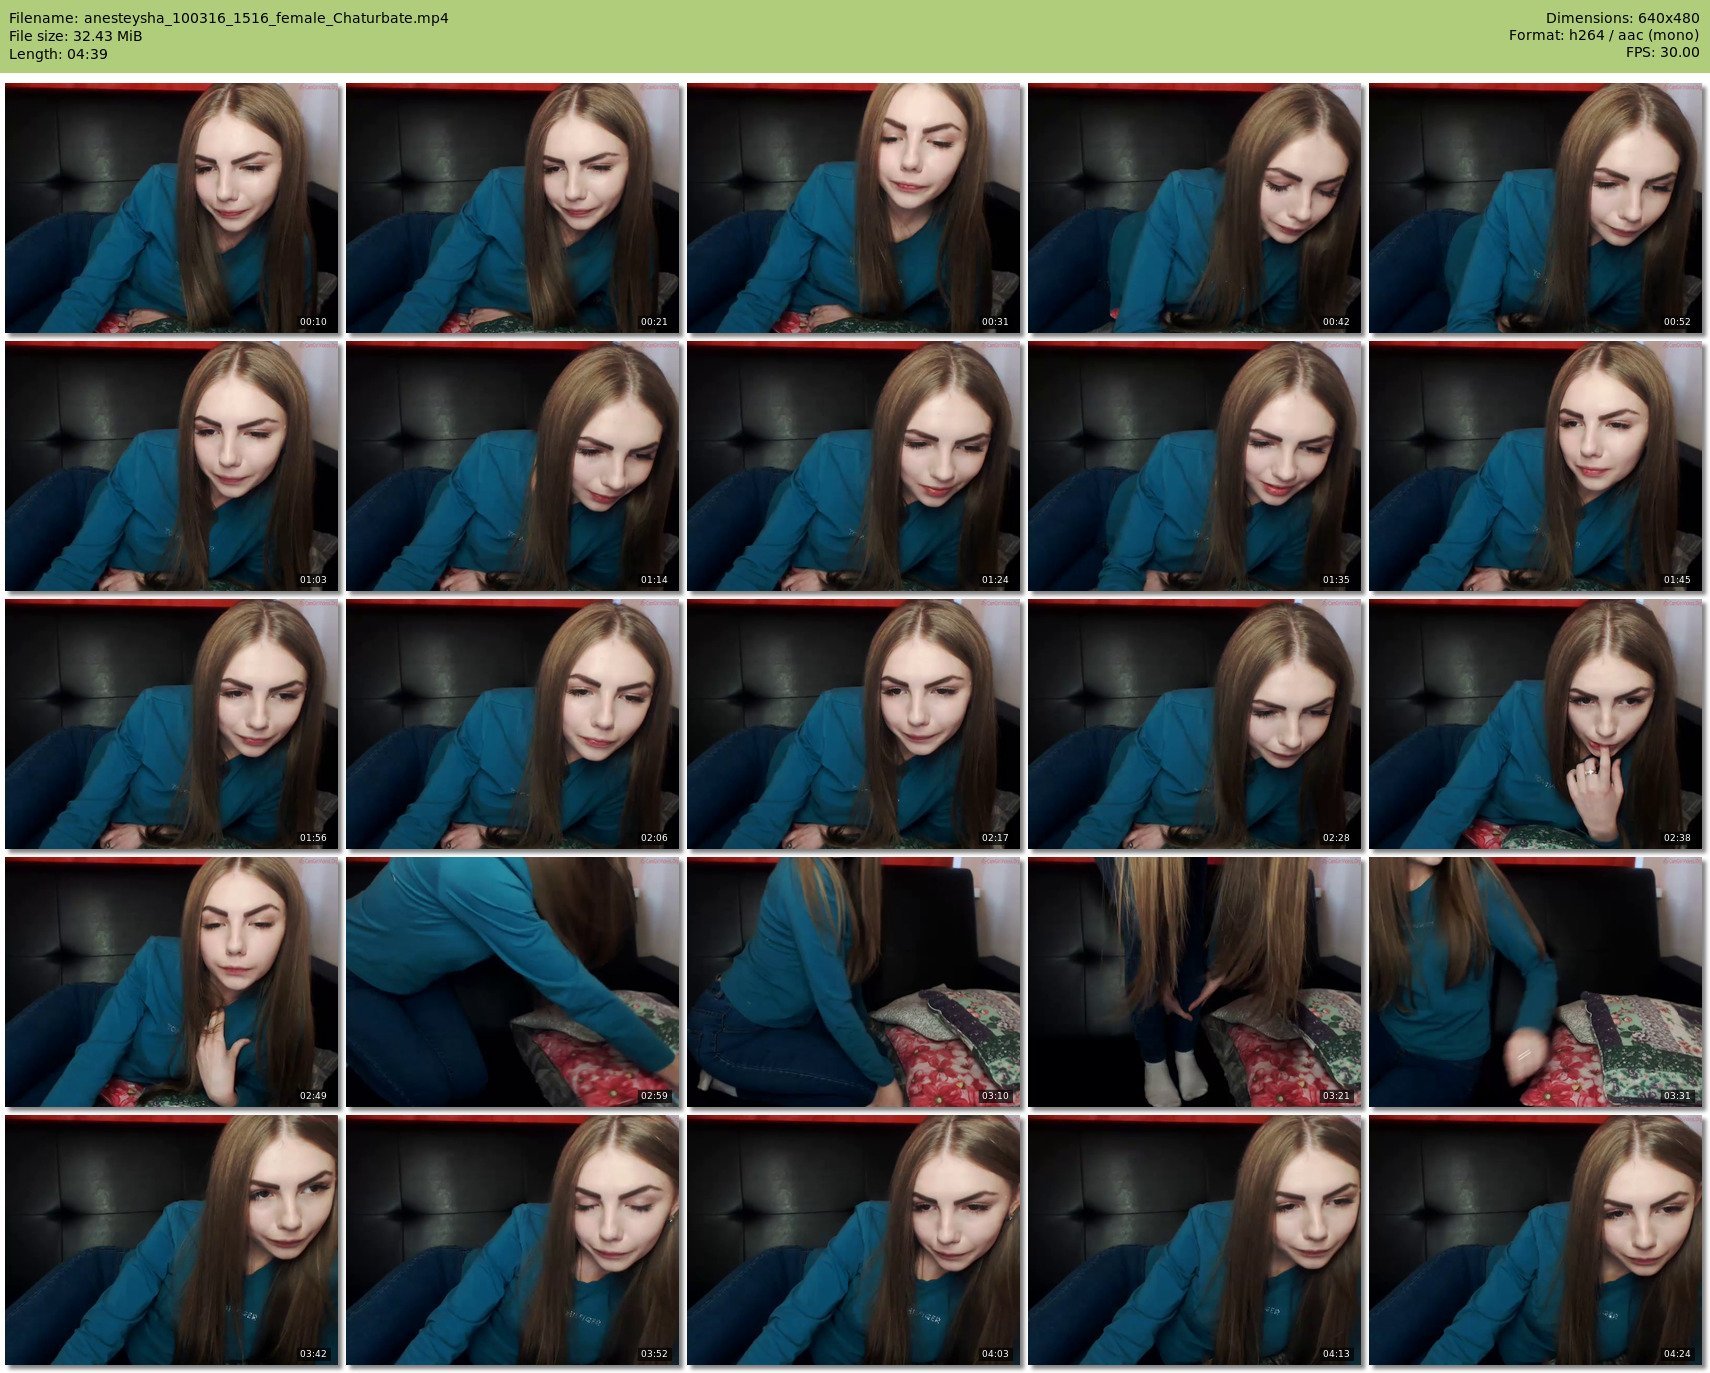Click the Filename line in the header
This screenshot has width=1710, height=1373.
pyautogui.click(x=229, y=18)
